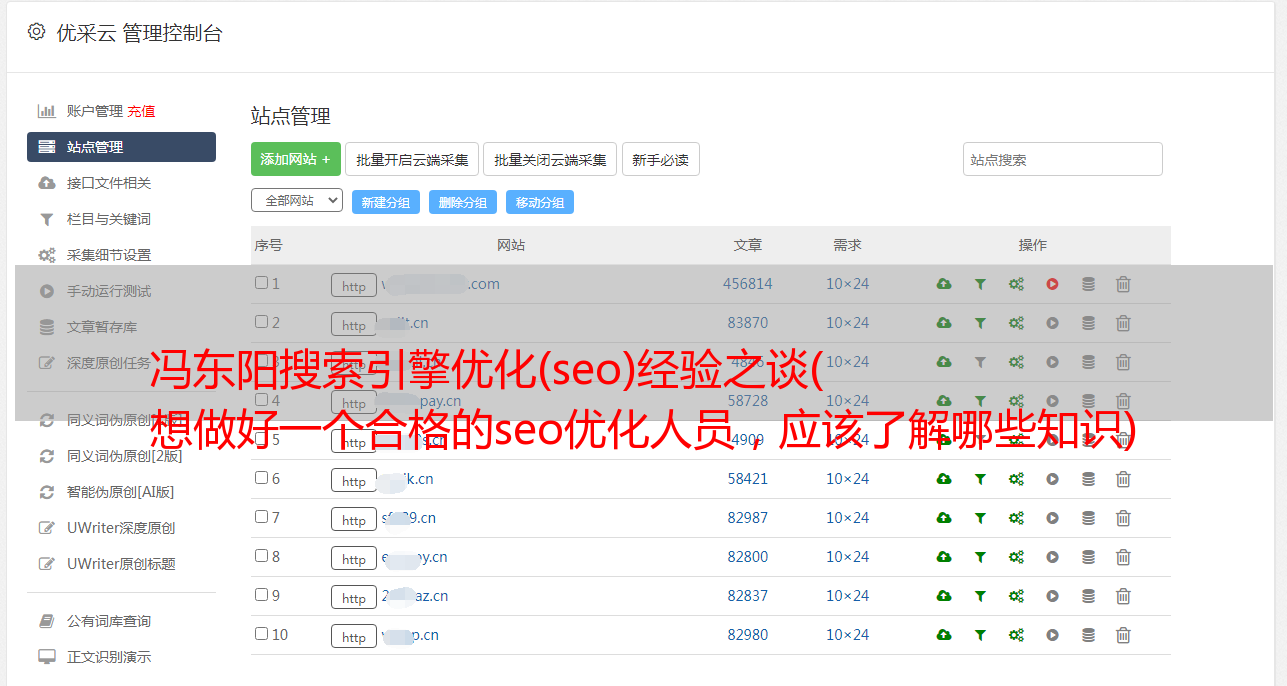Click the filter icon in row 2
Image resolution: width=1287 pixels, height=686 pixels.
coord(980,323)
